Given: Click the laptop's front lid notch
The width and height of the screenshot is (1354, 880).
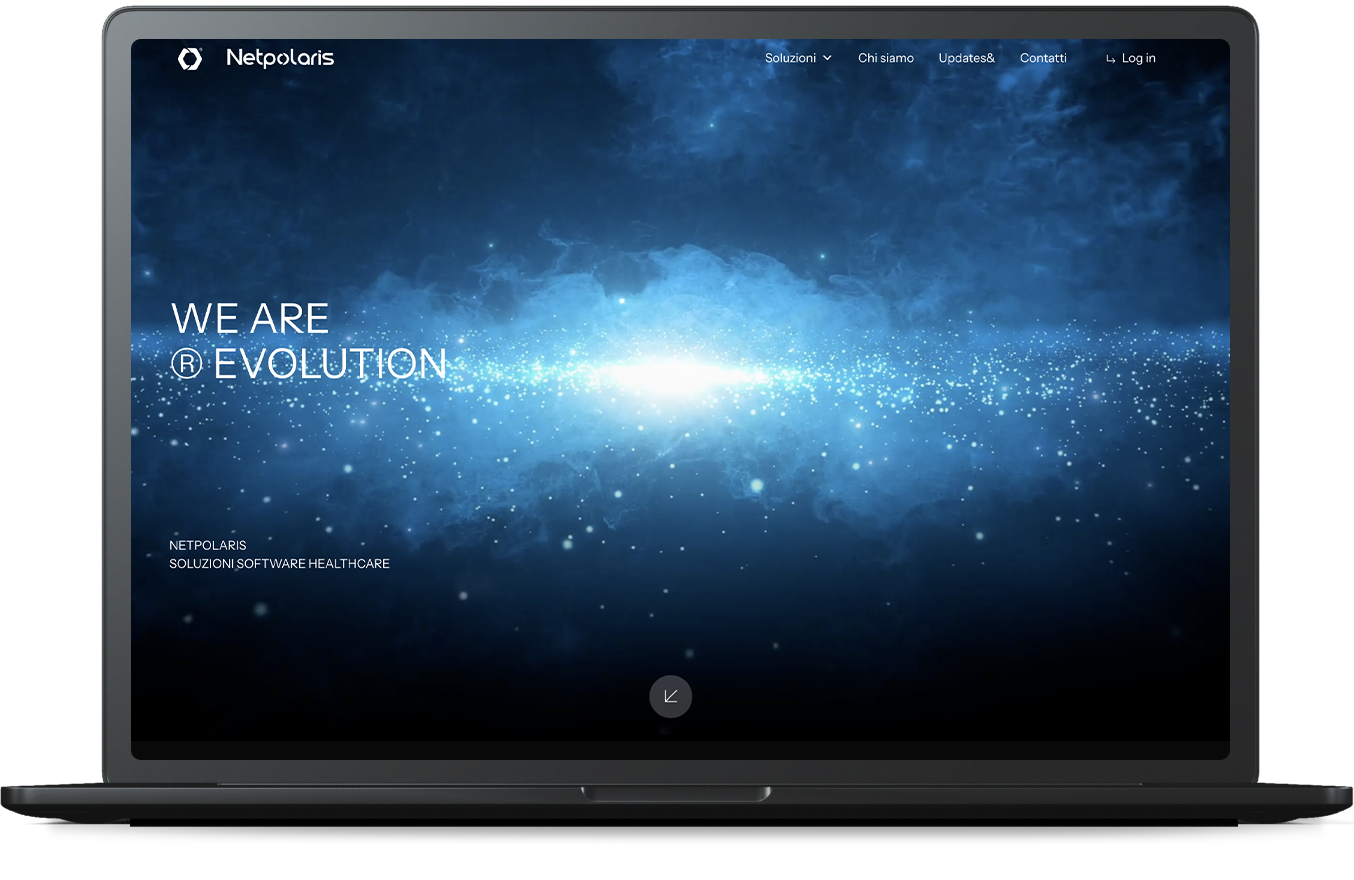Looking at the screenshot, I should (676, 794).
